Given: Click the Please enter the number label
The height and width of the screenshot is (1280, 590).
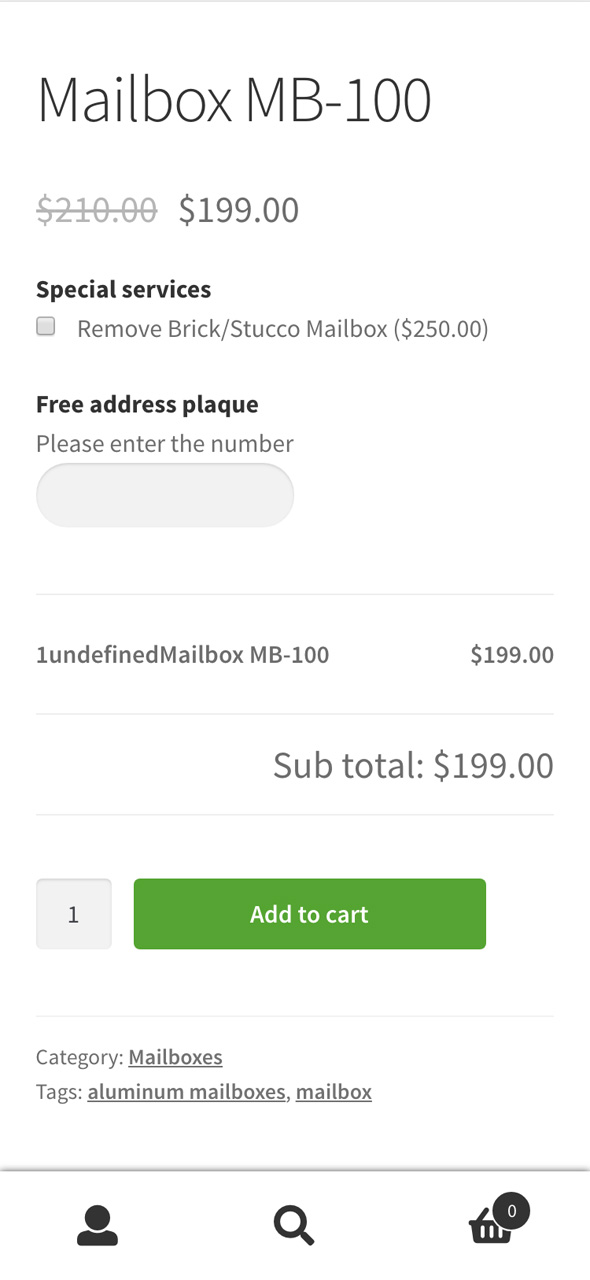Looking at the screenshot, I should (165, 443).
